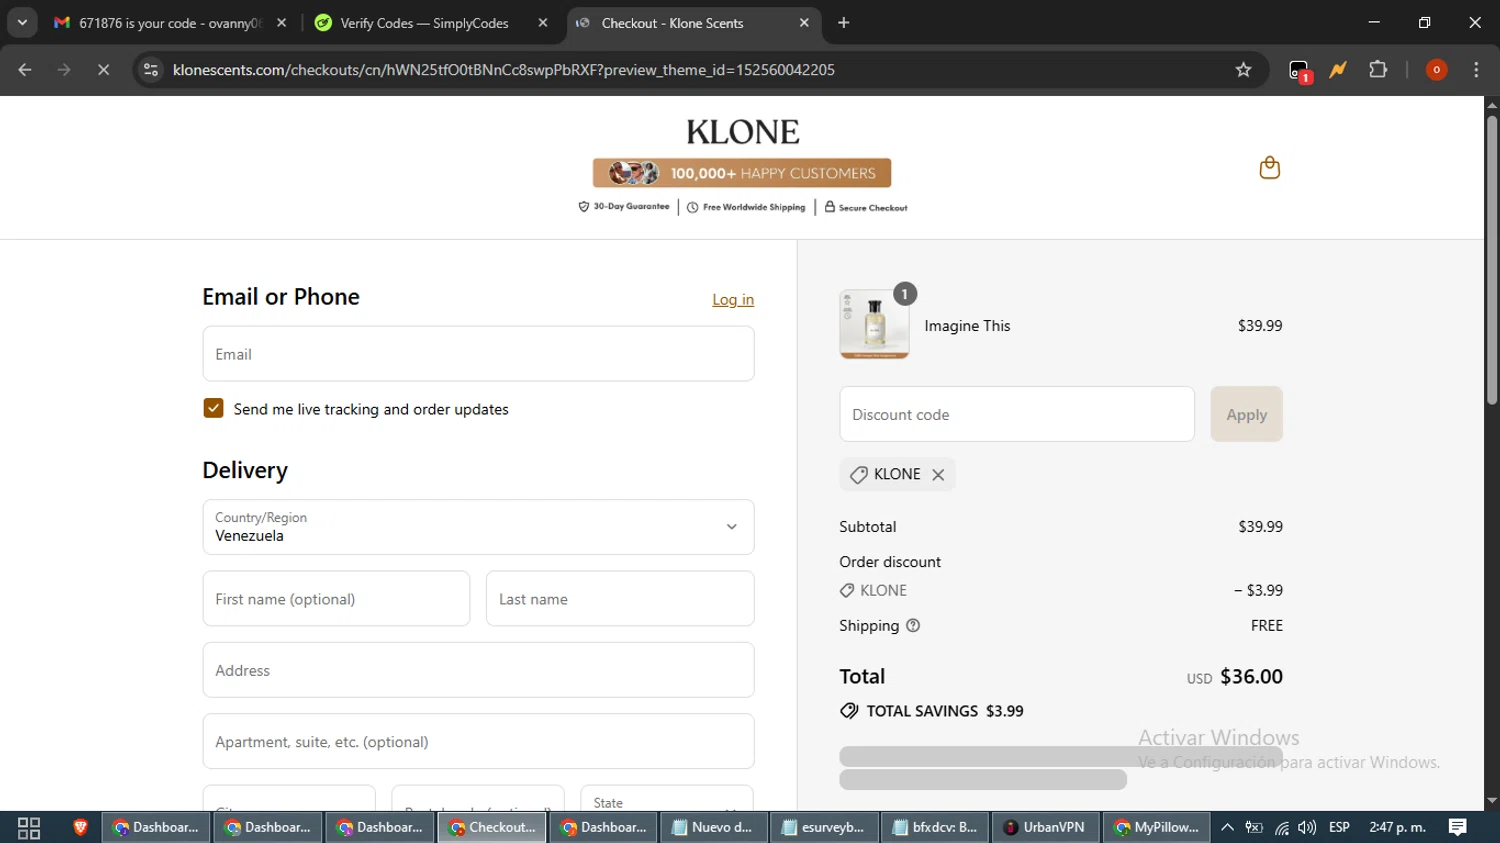Click the TOTAL SAVINGS $3.99 text
The width and height of the screenshot is (1500, 843).
coord(945,711)
